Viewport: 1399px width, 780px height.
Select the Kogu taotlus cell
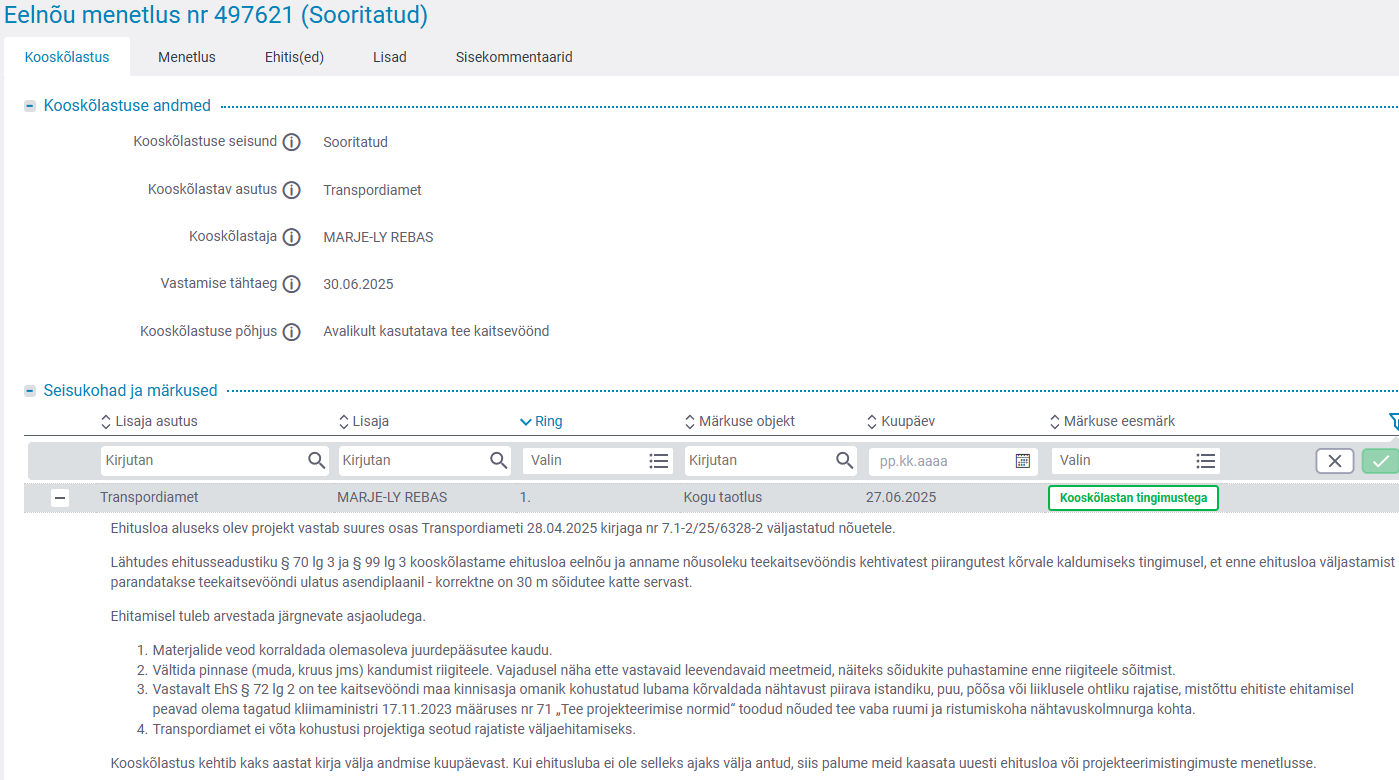(x=723, y=497)
